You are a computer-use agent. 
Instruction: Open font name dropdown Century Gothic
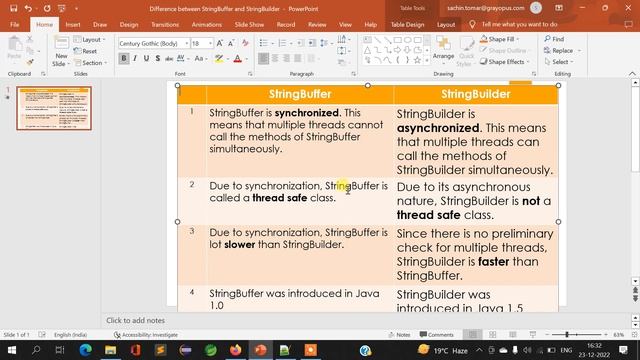coord(187,43)
